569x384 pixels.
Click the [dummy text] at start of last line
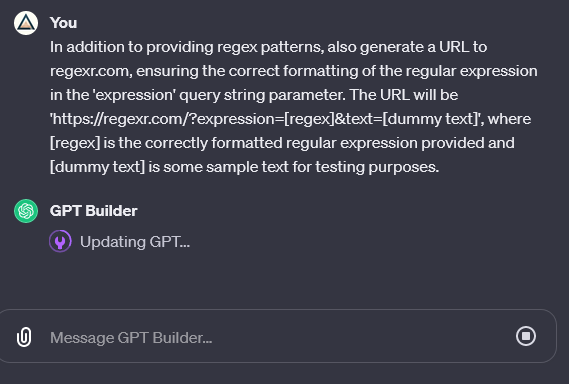[97, 167]
